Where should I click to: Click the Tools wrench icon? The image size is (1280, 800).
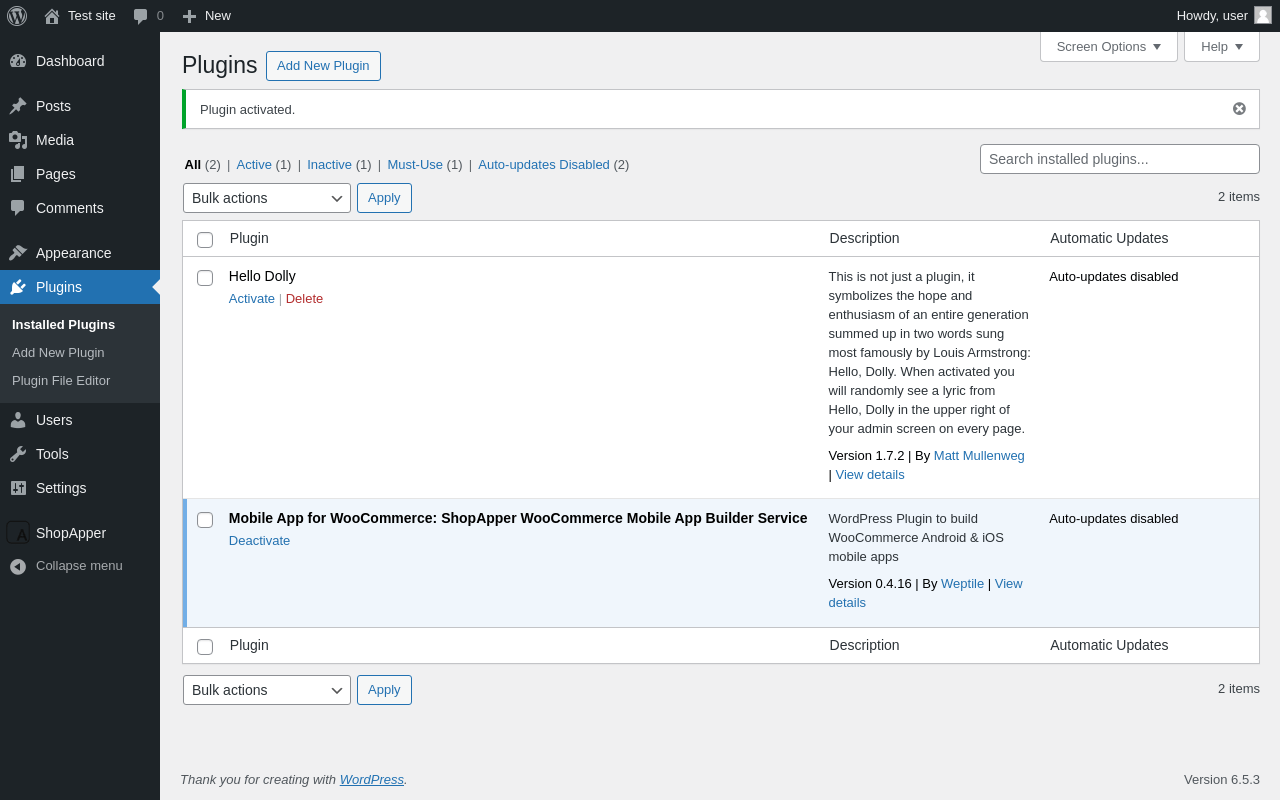pos(18,454)
